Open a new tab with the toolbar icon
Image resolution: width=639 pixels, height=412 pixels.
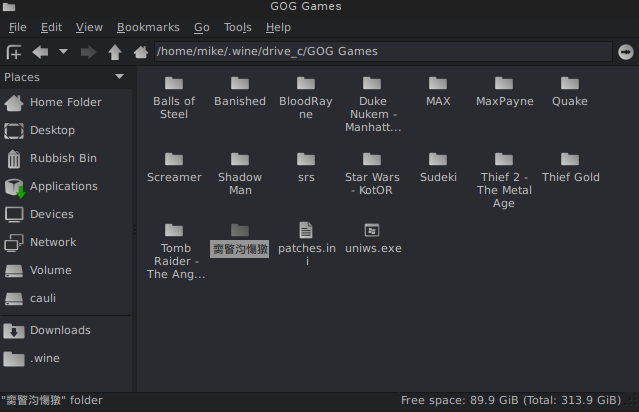tap(14, 52)
